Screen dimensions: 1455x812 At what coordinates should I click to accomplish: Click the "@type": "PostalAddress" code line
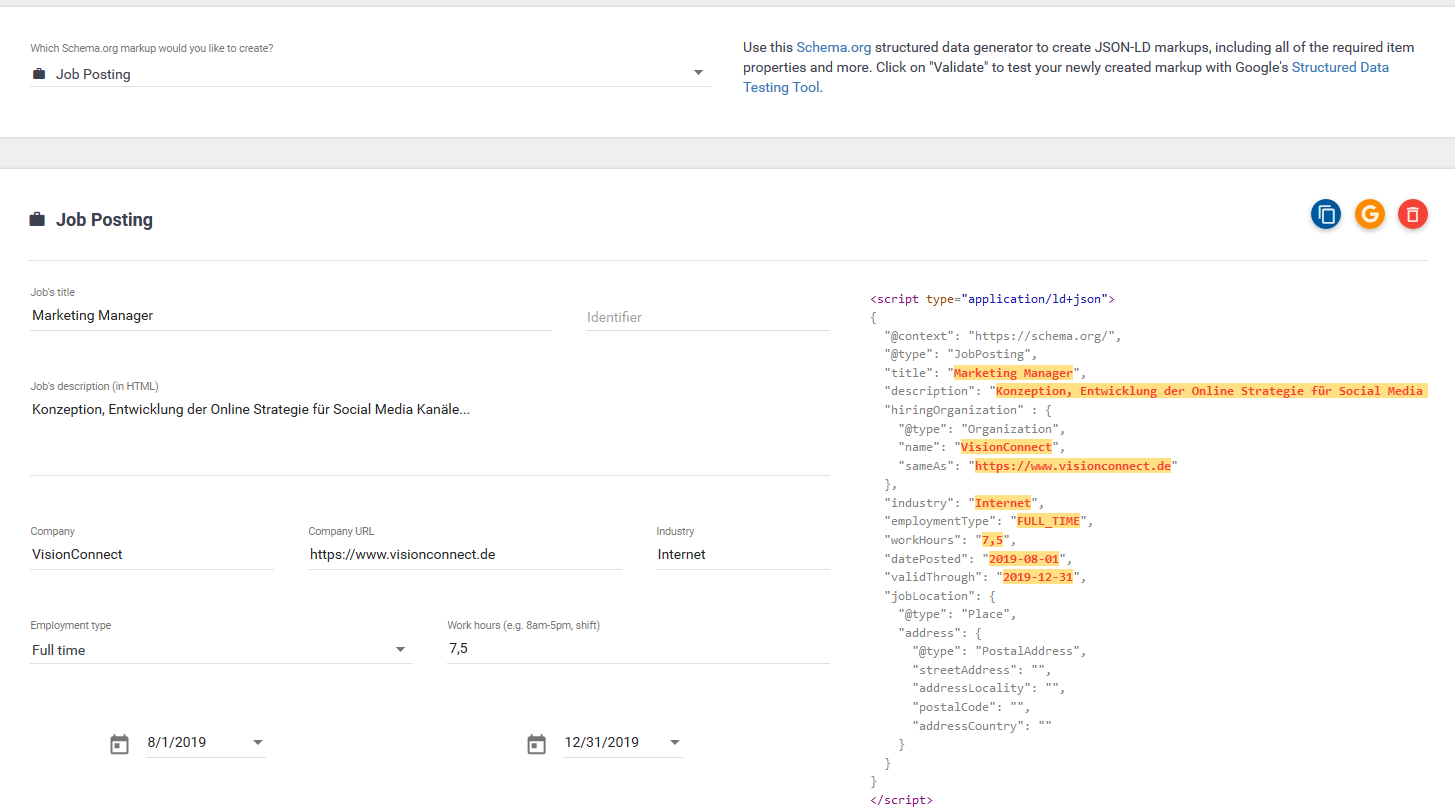click(x=999, y=651)
